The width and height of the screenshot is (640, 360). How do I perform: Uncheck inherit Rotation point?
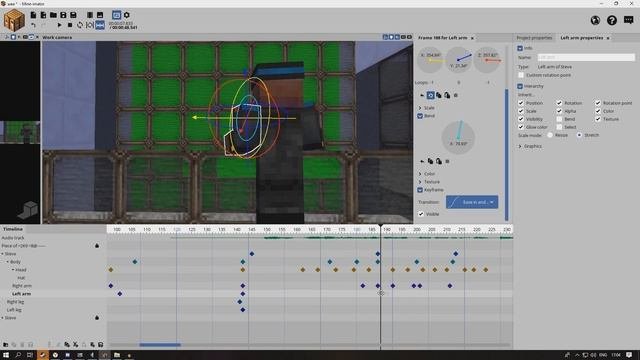pyautogui.click(x=598, y=103)
